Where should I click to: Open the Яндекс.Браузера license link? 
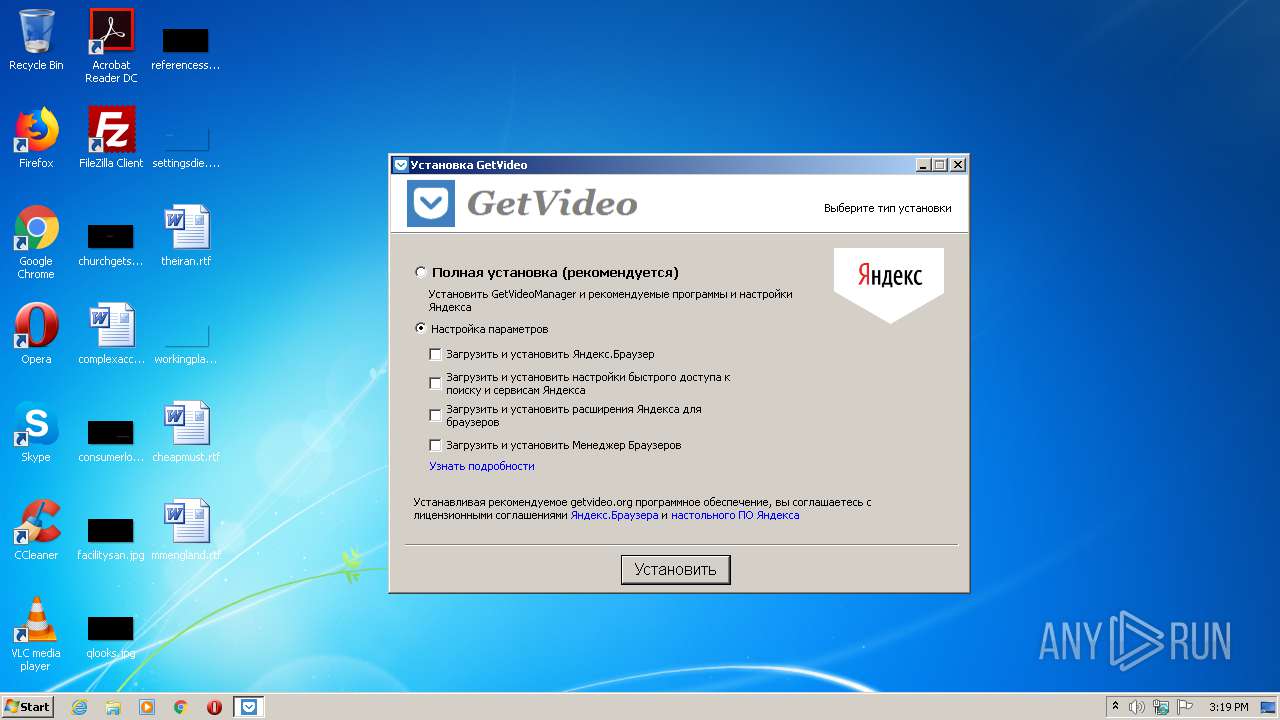click(x=614, y=515)
